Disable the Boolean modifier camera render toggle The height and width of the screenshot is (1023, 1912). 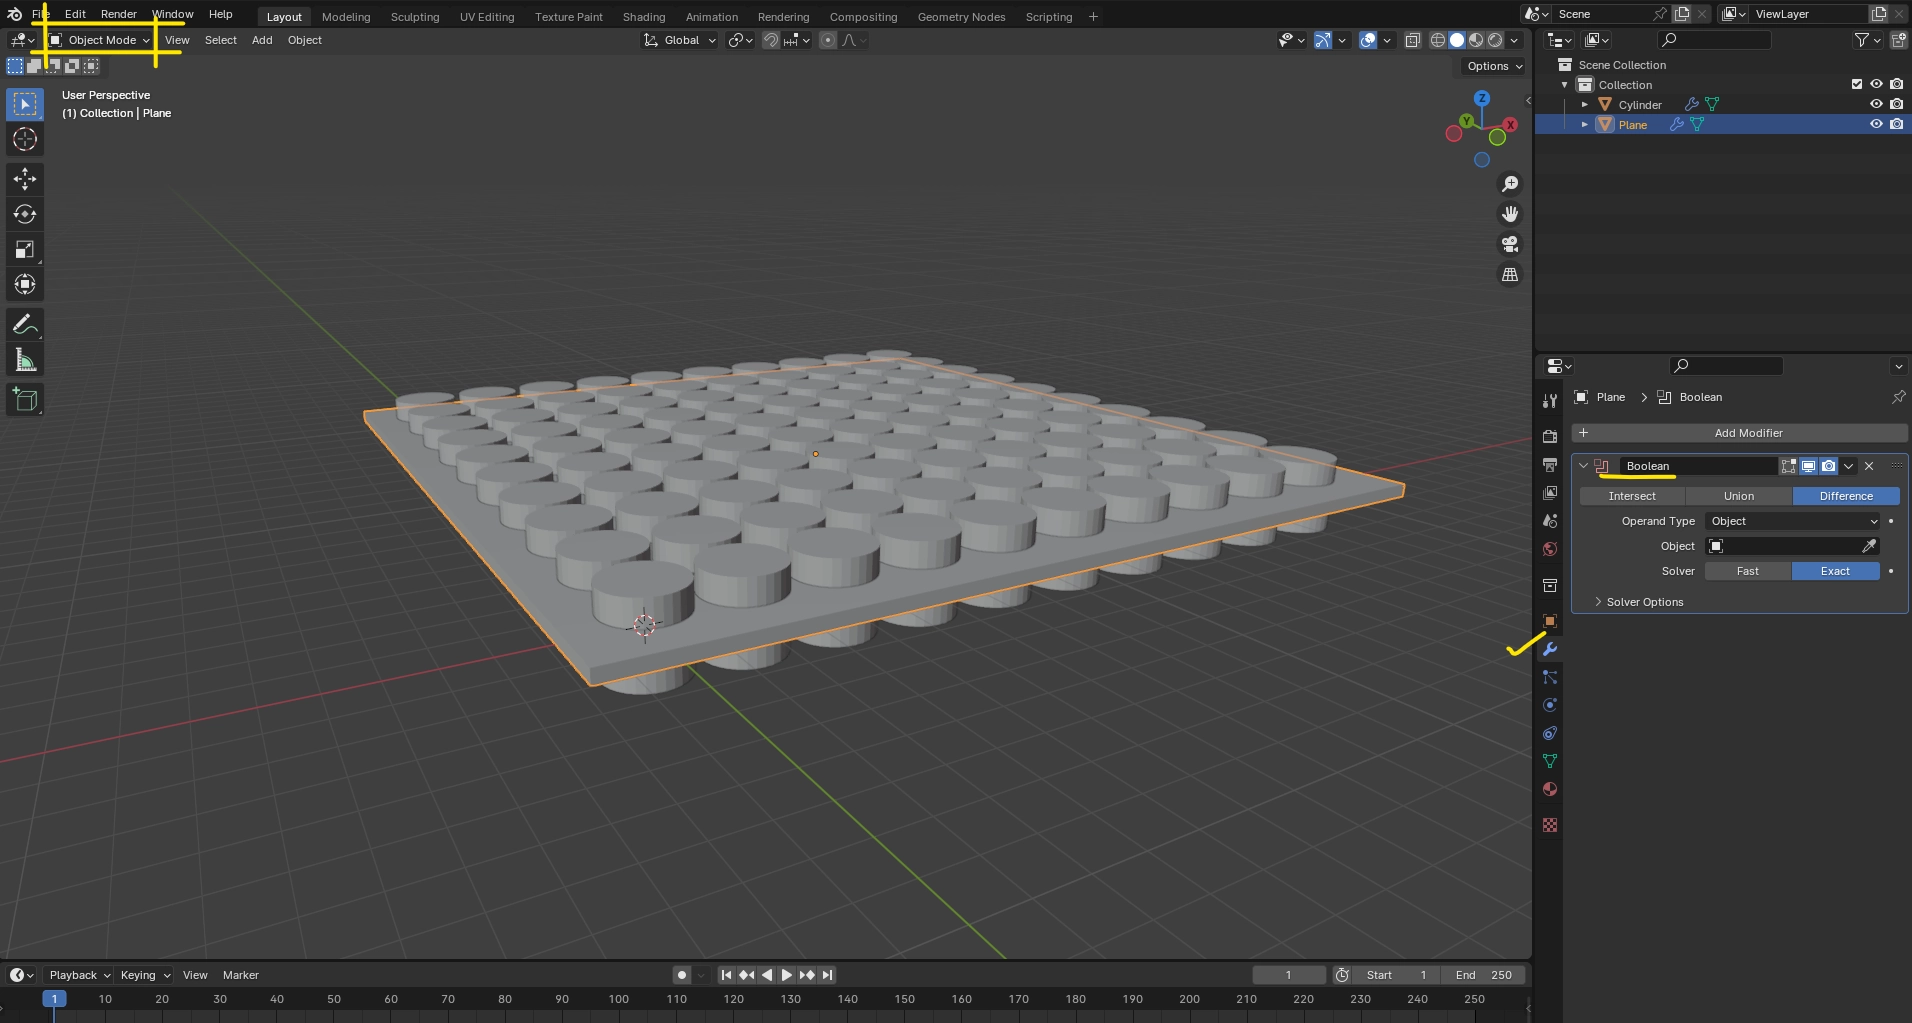[1829, 466]
